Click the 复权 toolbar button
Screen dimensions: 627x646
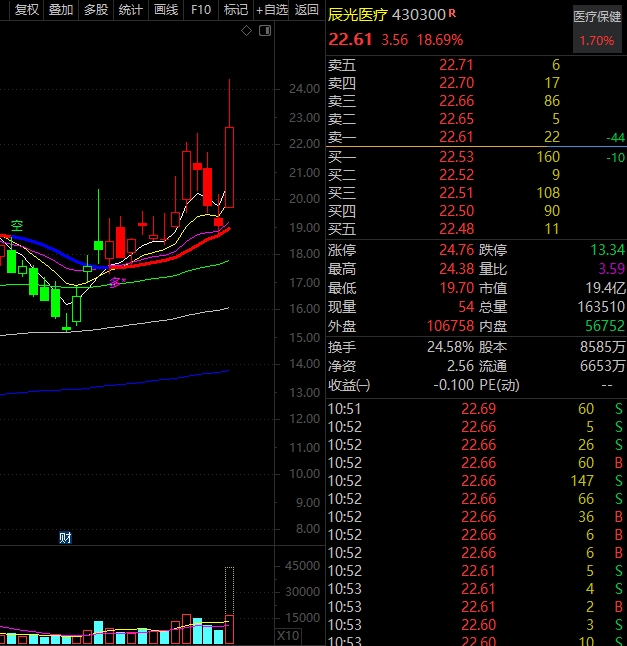pos(26,9)
